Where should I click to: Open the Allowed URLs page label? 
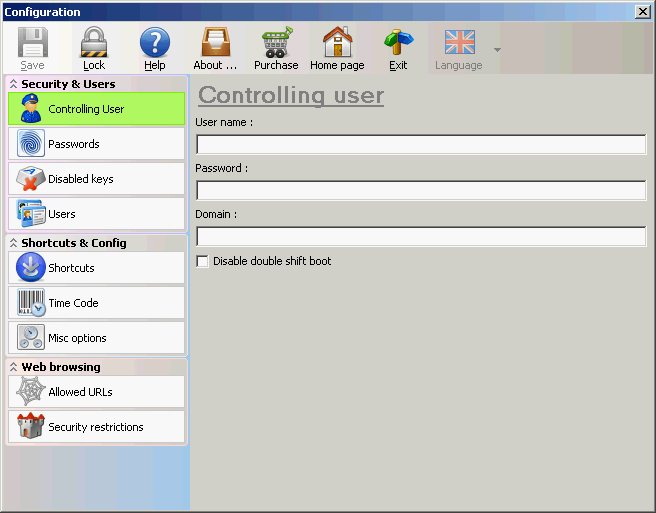point(80,392)
